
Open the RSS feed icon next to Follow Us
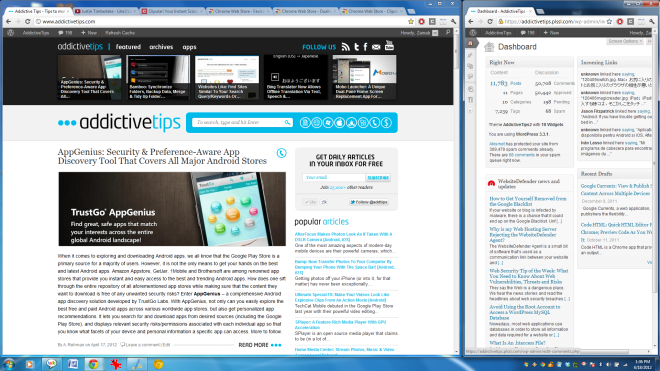point(346,47)
